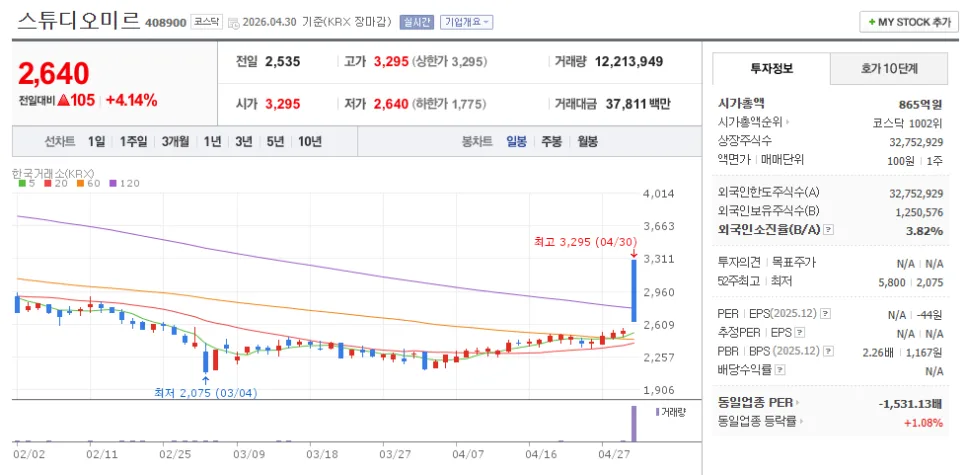
Task: Click the 선차트 label
Action: (60, 141)
